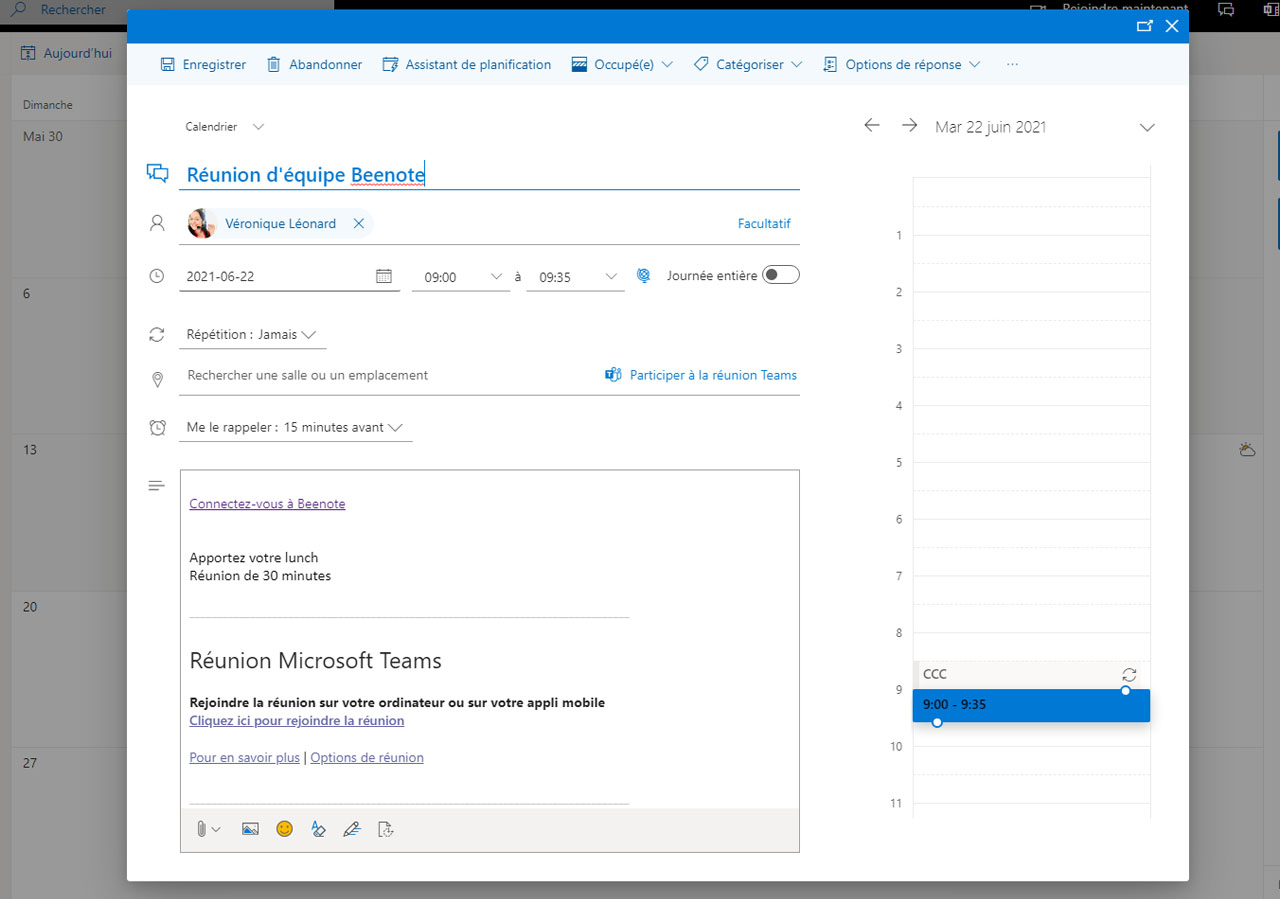The width and height of the screenshot is (1280, 899).
Task: Click the event title chat icon
Action: (x=157, y=173)
